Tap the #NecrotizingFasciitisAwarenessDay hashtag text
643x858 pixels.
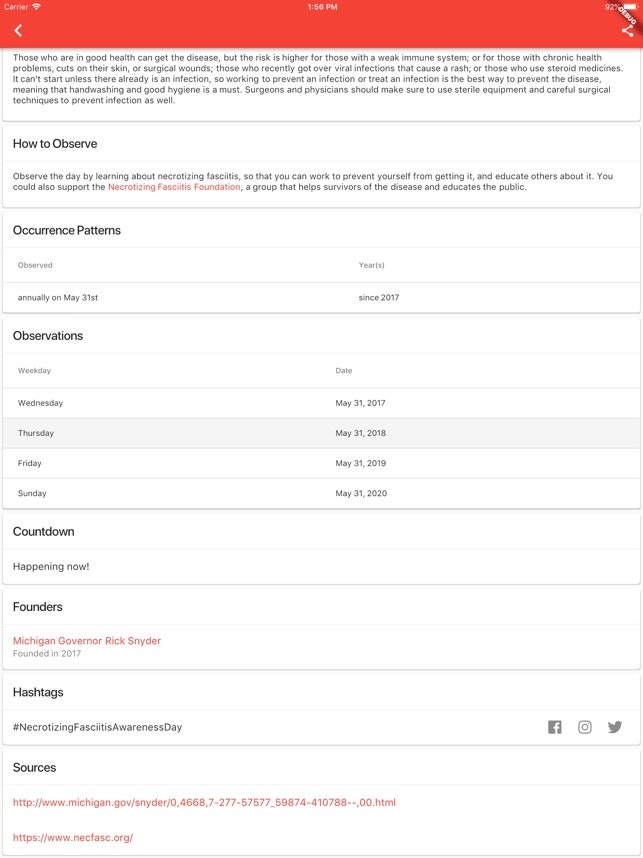pos(97,727)
